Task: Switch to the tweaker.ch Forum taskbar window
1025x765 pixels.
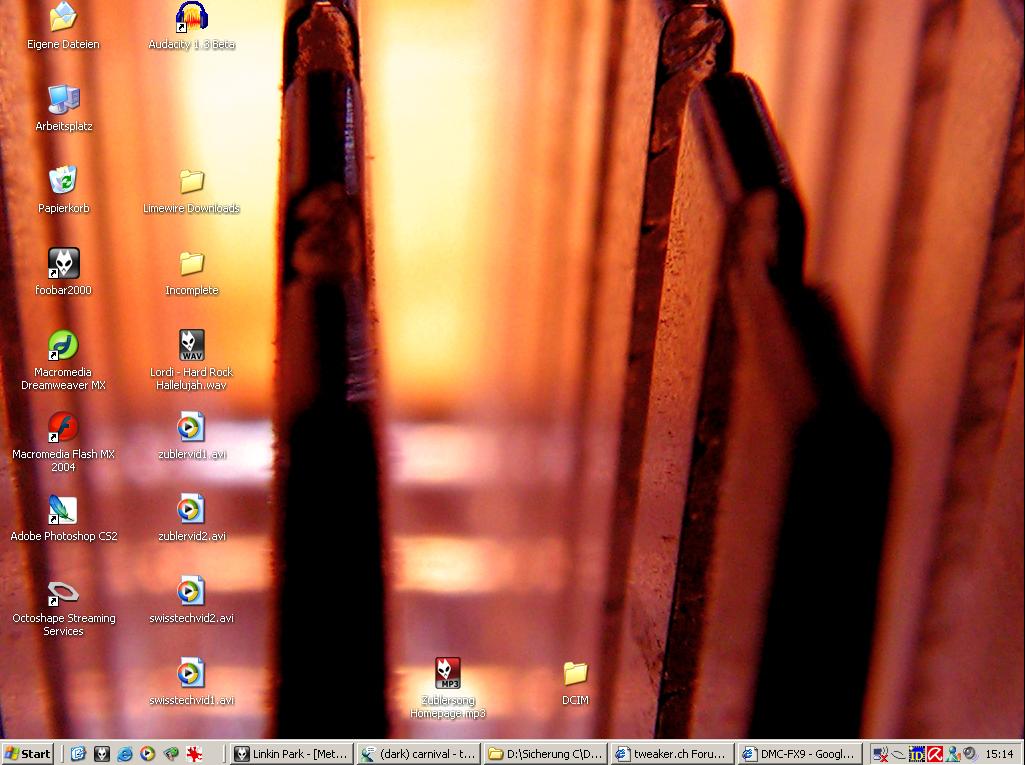Action: point(673,754)
